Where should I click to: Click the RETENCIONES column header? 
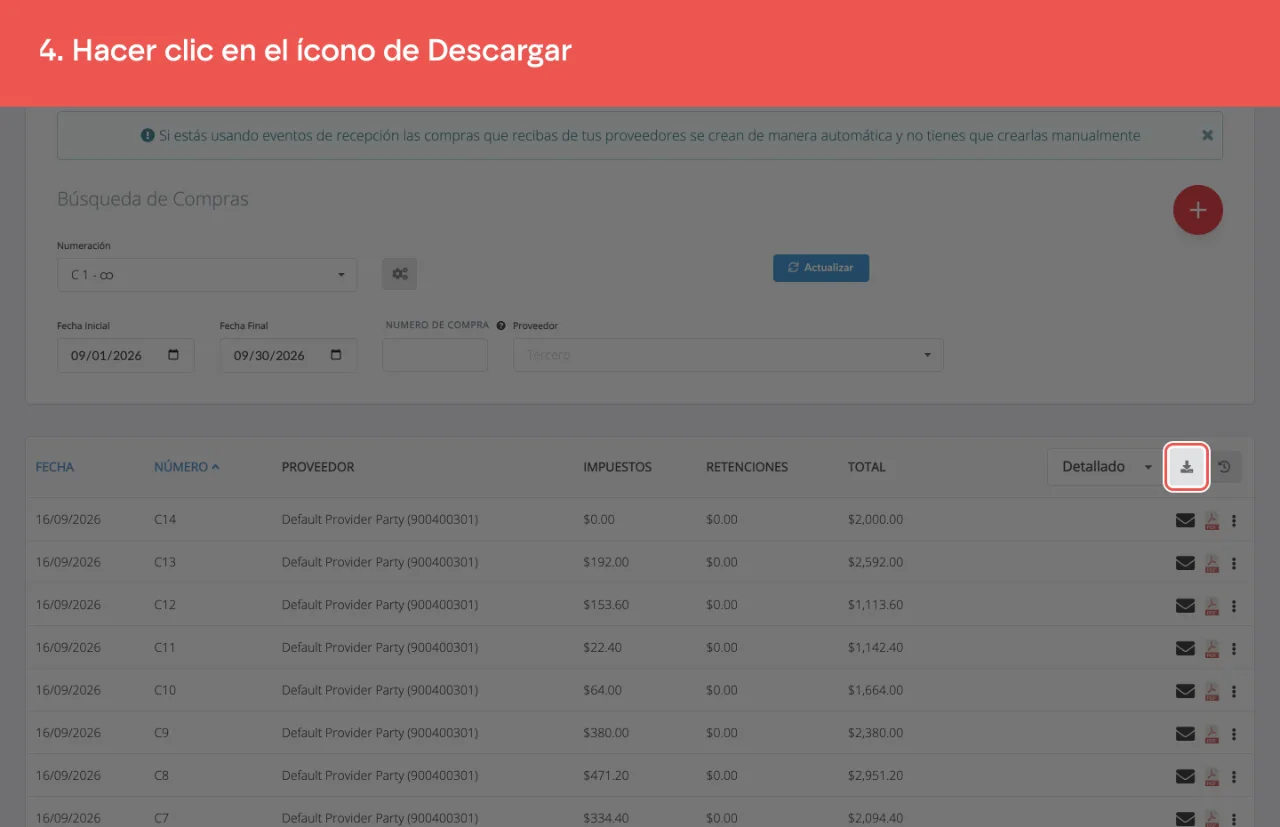point(747,467)
